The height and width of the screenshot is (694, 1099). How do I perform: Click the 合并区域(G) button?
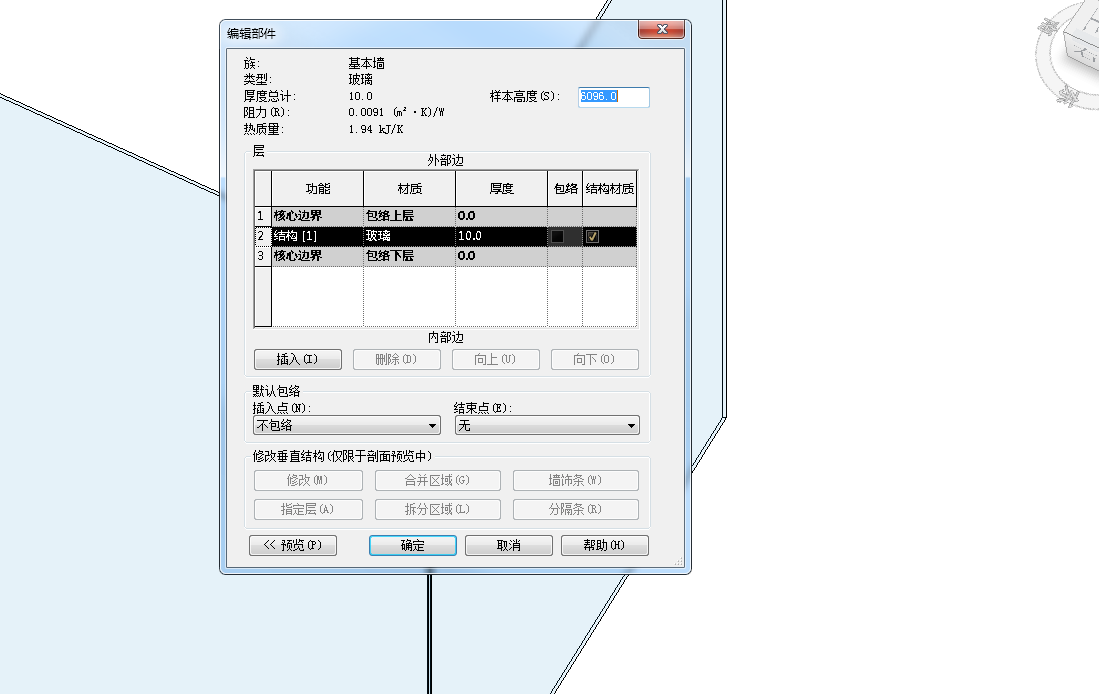point(437,480)
